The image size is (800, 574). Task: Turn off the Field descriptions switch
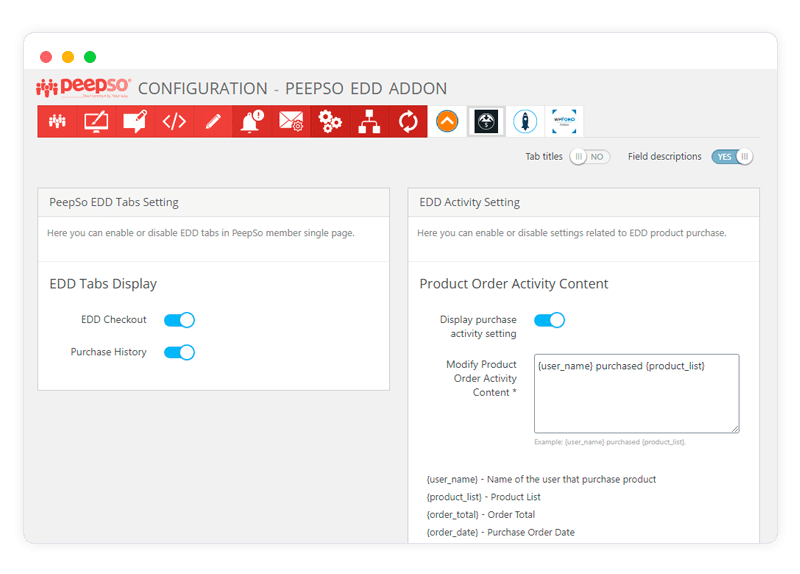click(x=732, y=157)
